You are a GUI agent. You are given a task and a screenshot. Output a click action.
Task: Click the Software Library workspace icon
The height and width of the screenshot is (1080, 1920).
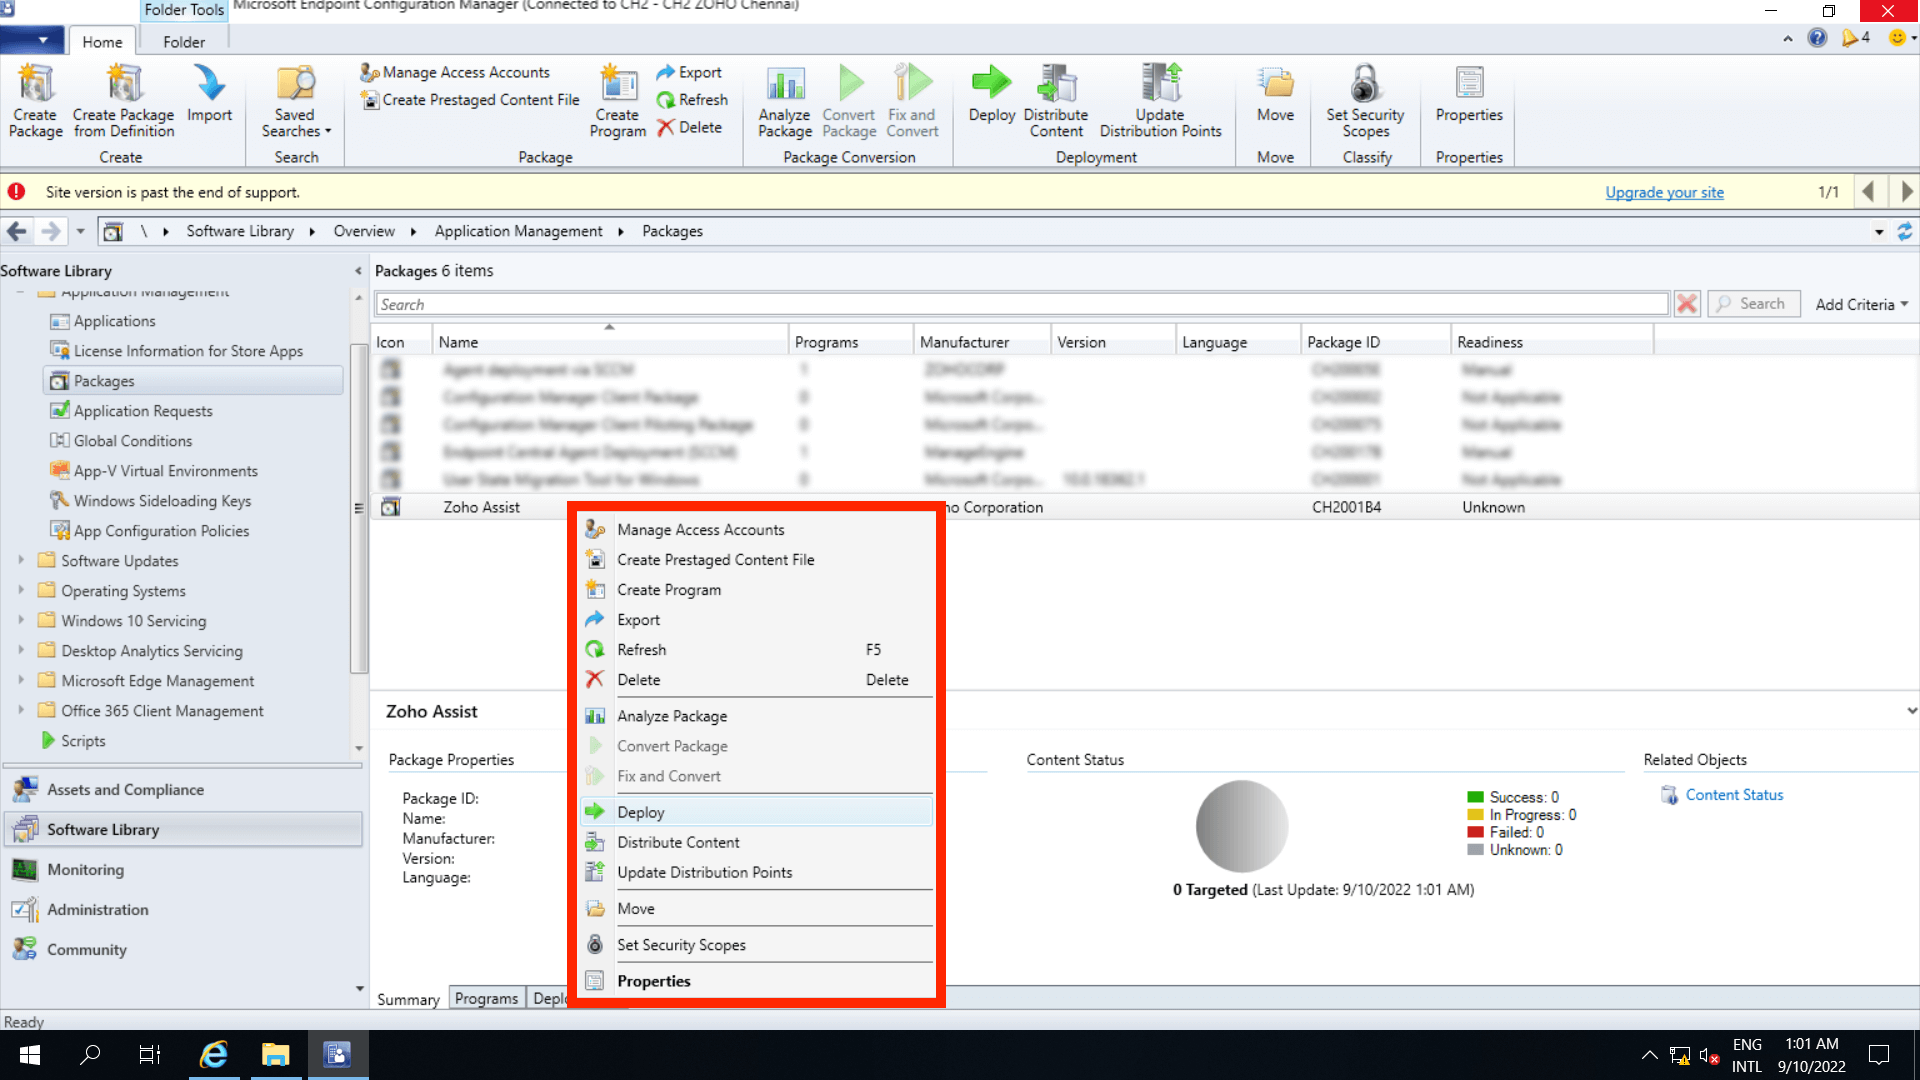[24, 829]
